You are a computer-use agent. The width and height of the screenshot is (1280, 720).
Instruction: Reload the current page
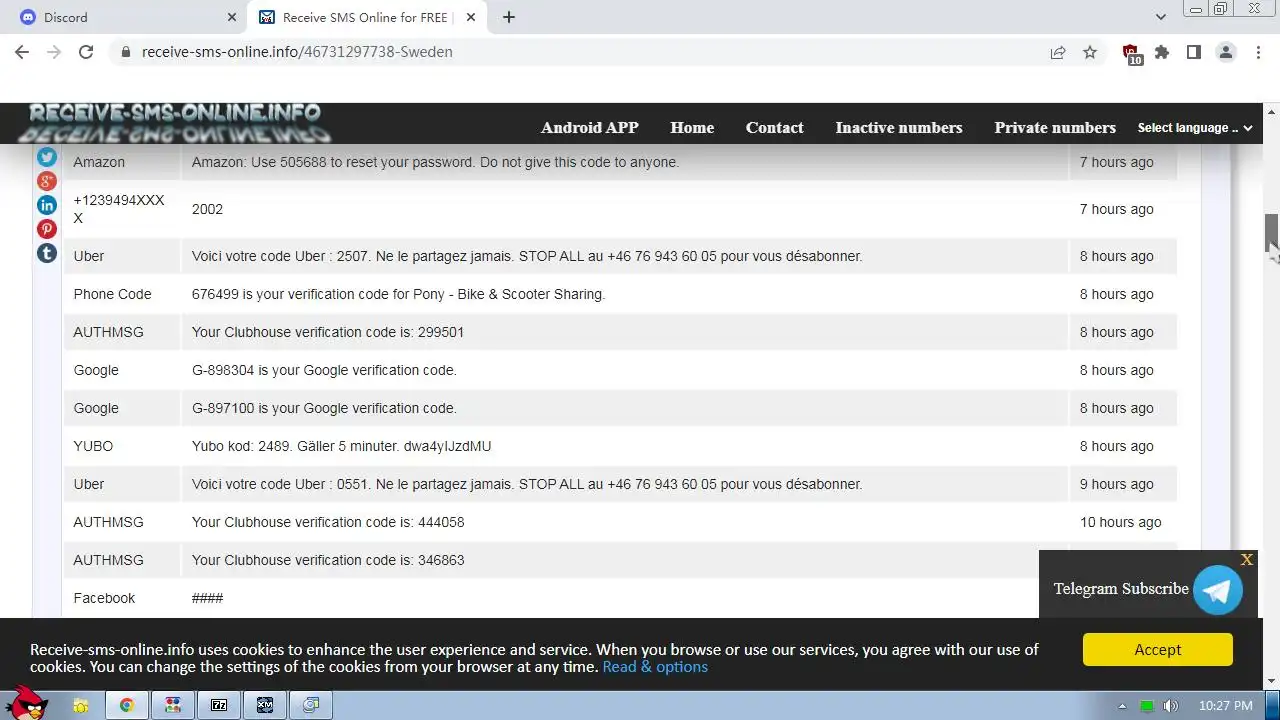tap(86, 52)
